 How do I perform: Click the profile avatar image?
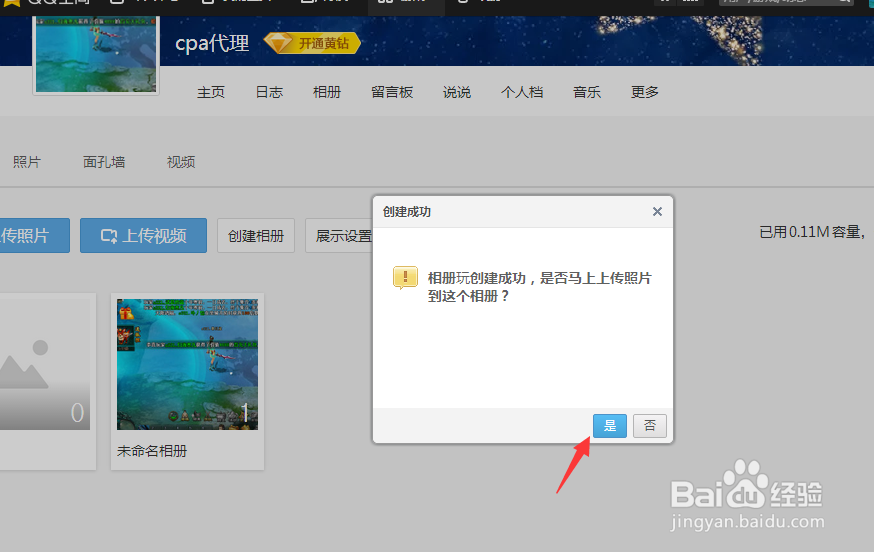click(x=96, y=54)
